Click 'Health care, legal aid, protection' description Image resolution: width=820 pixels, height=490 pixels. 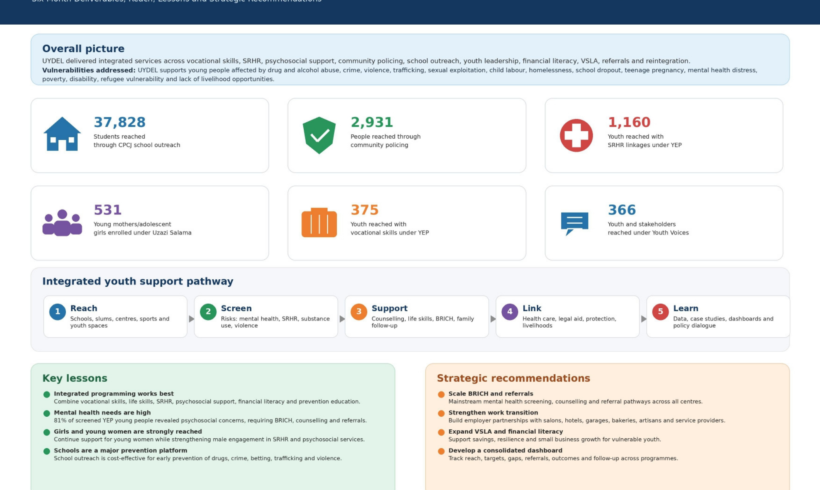[569, 322]
